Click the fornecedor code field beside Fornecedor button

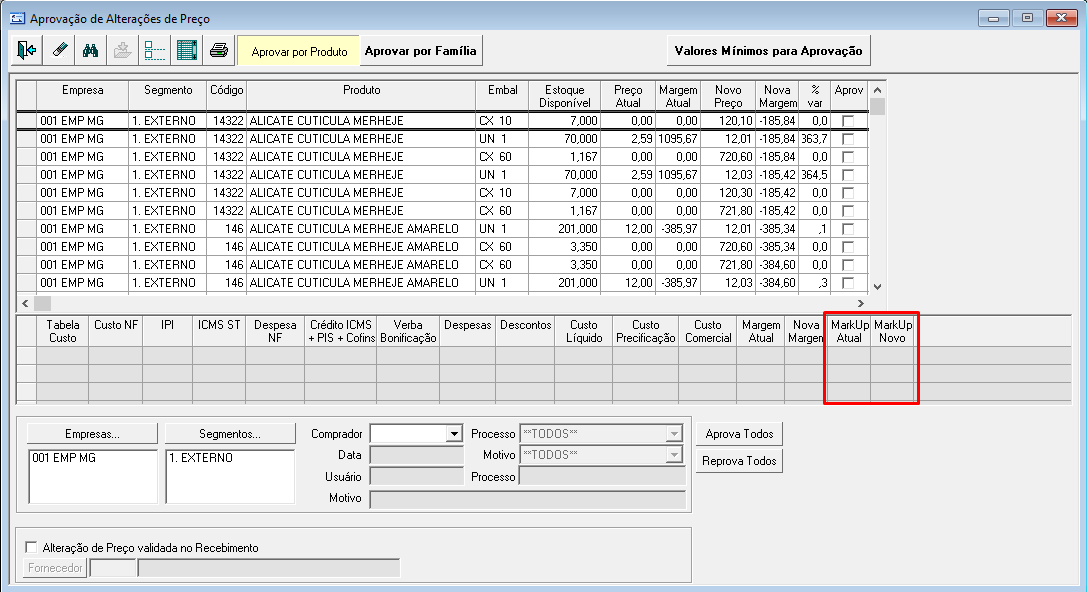(112, 568)
